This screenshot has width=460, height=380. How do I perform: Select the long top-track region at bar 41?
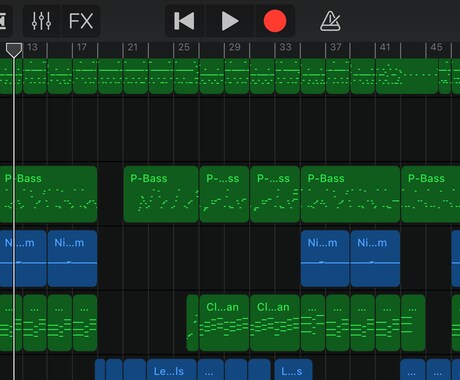point(407,76)
